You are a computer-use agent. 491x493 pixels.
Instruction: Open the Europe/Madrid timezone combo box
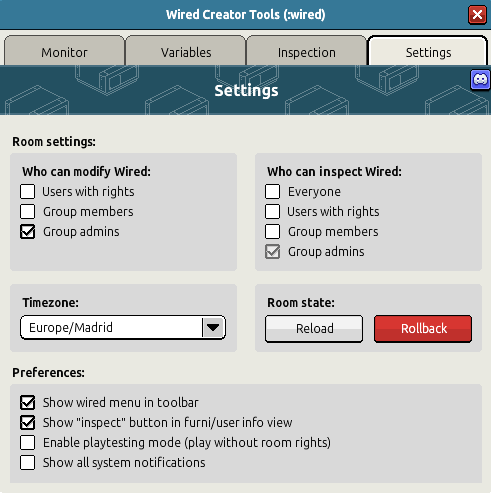[123, 327]
